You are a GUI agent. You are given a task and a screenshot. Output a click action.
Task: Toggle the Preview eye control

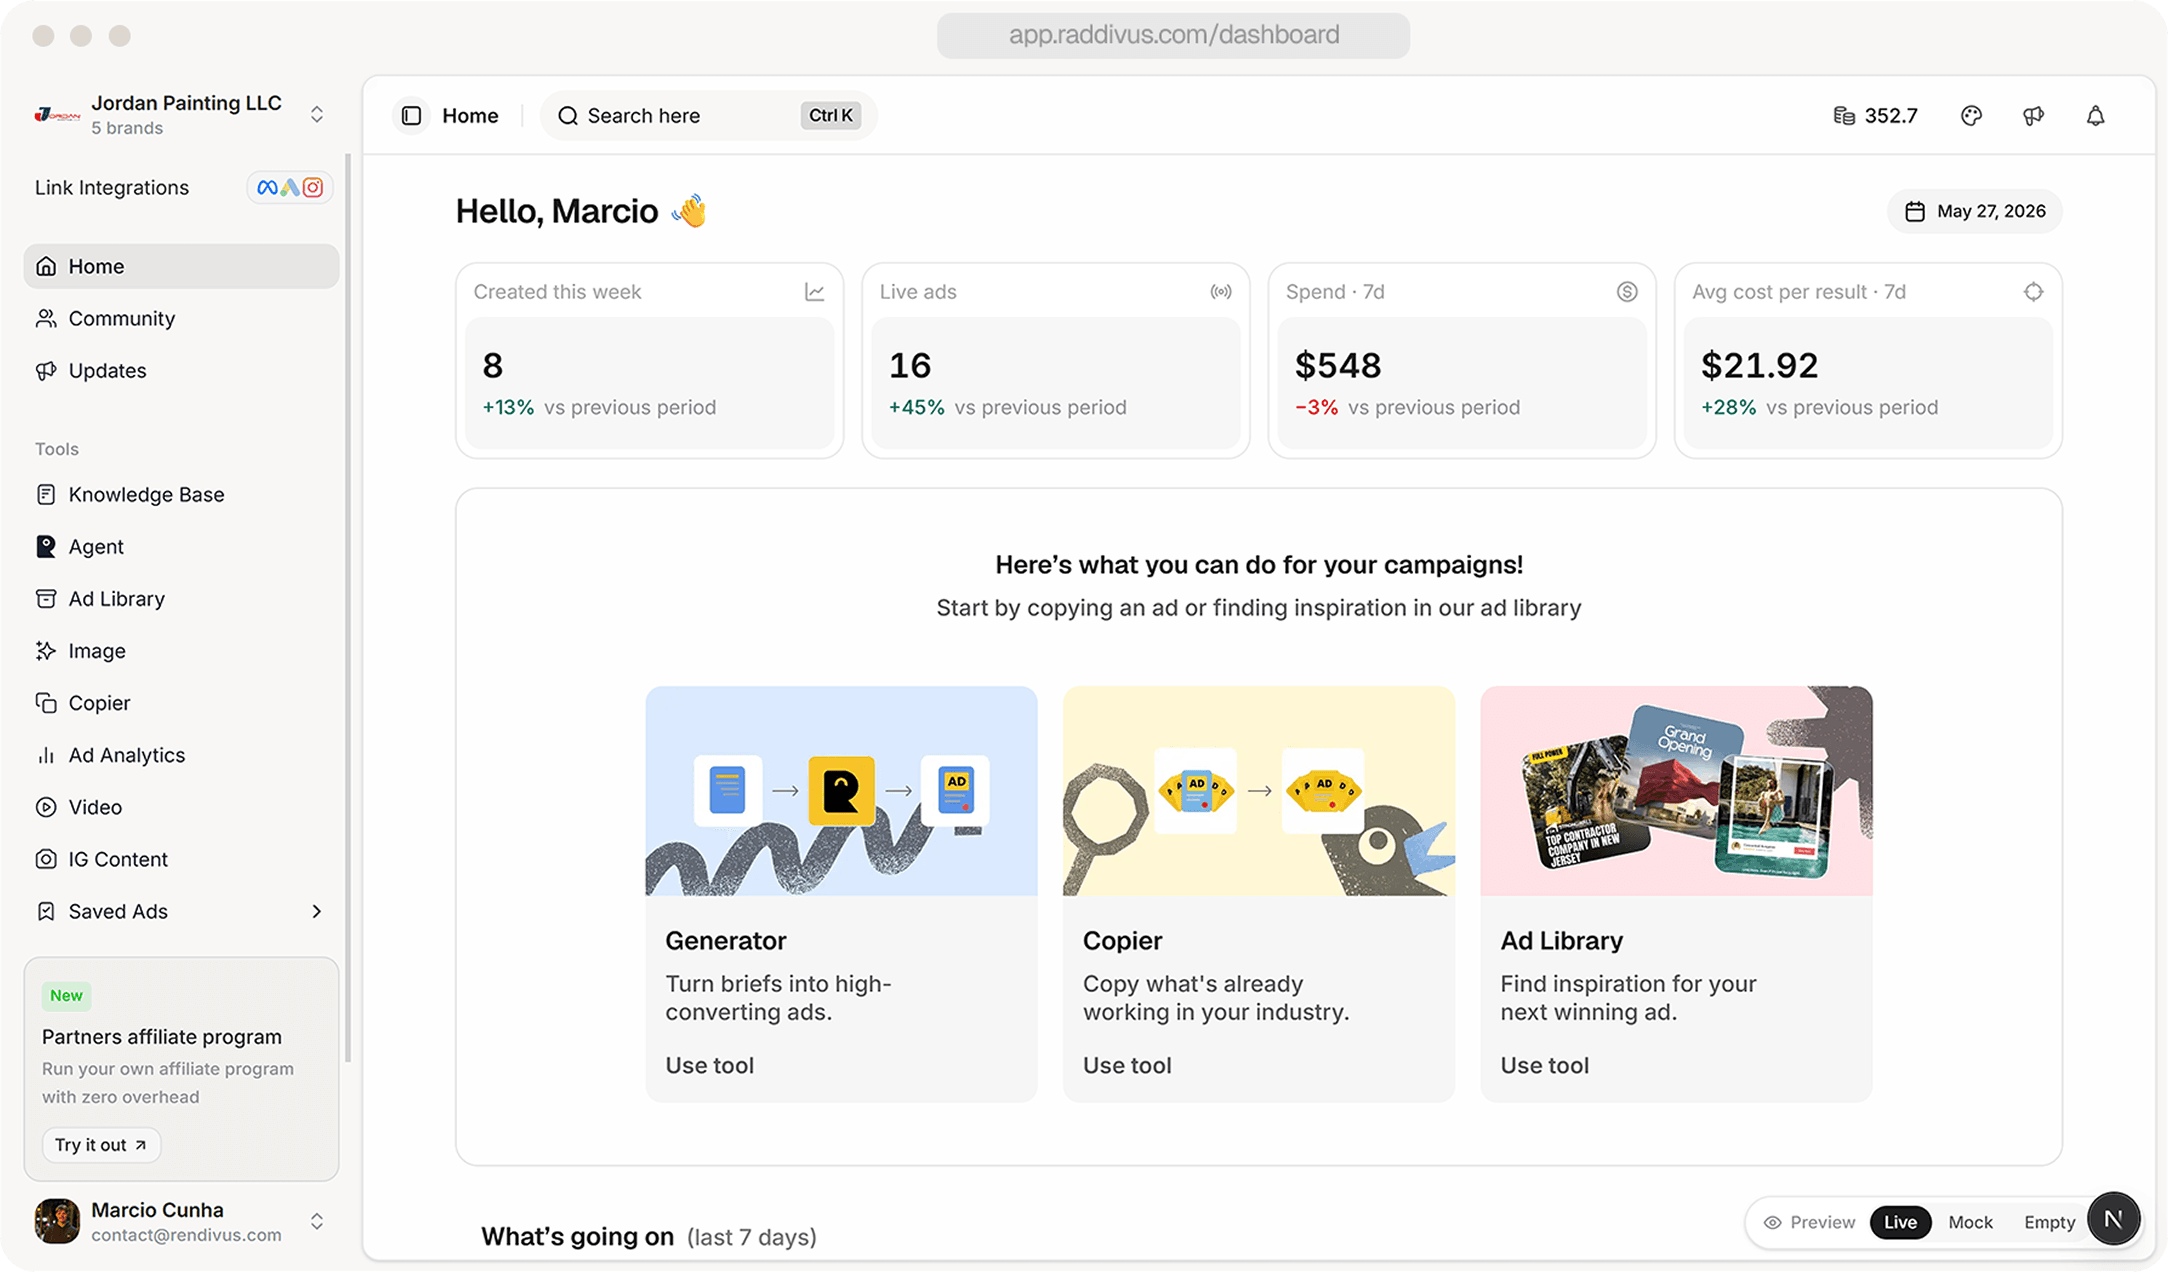(1809, 1222)
